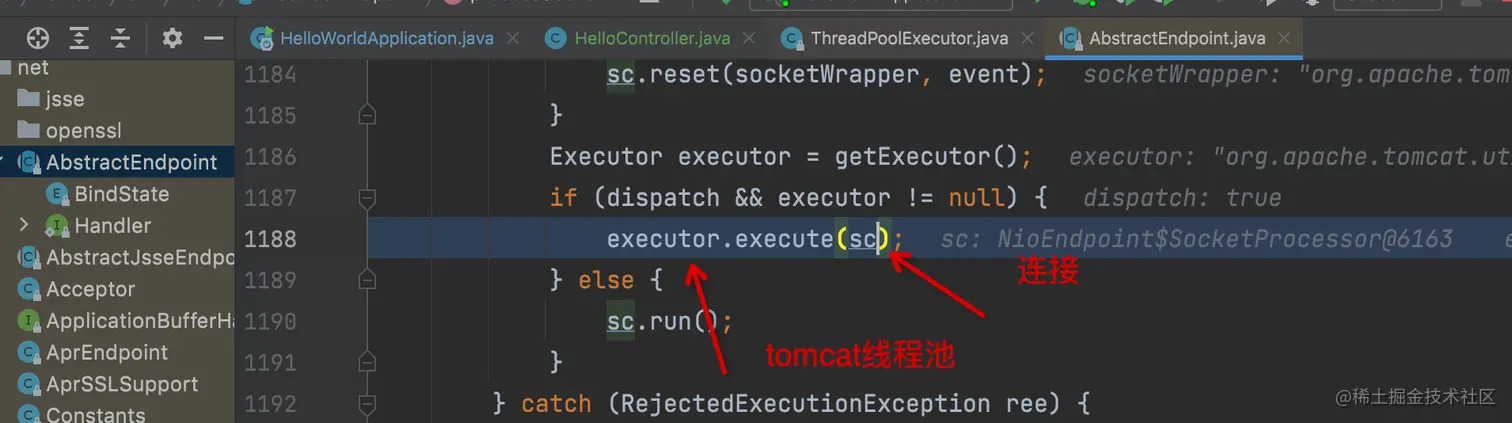1512x423 pixels.
Task: Expand the Handler node in tree
Action: [x=24, y=225]
